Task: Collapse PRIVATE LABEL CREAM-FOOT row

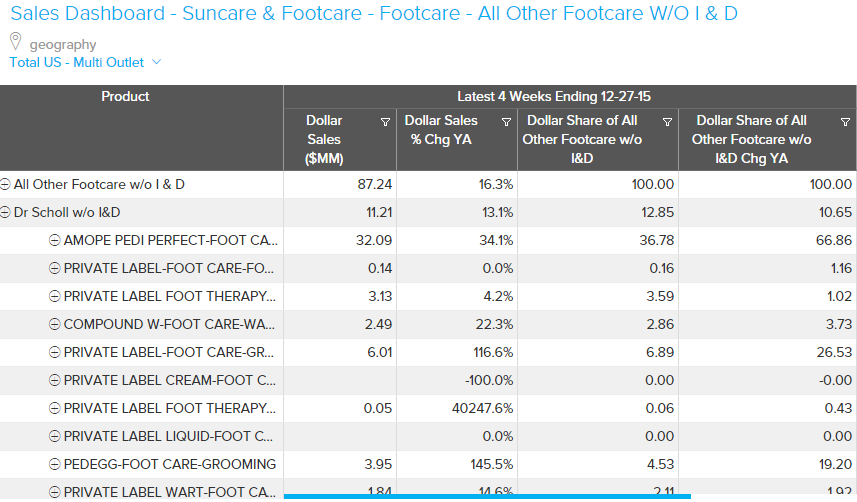Action: coord(55,380)
